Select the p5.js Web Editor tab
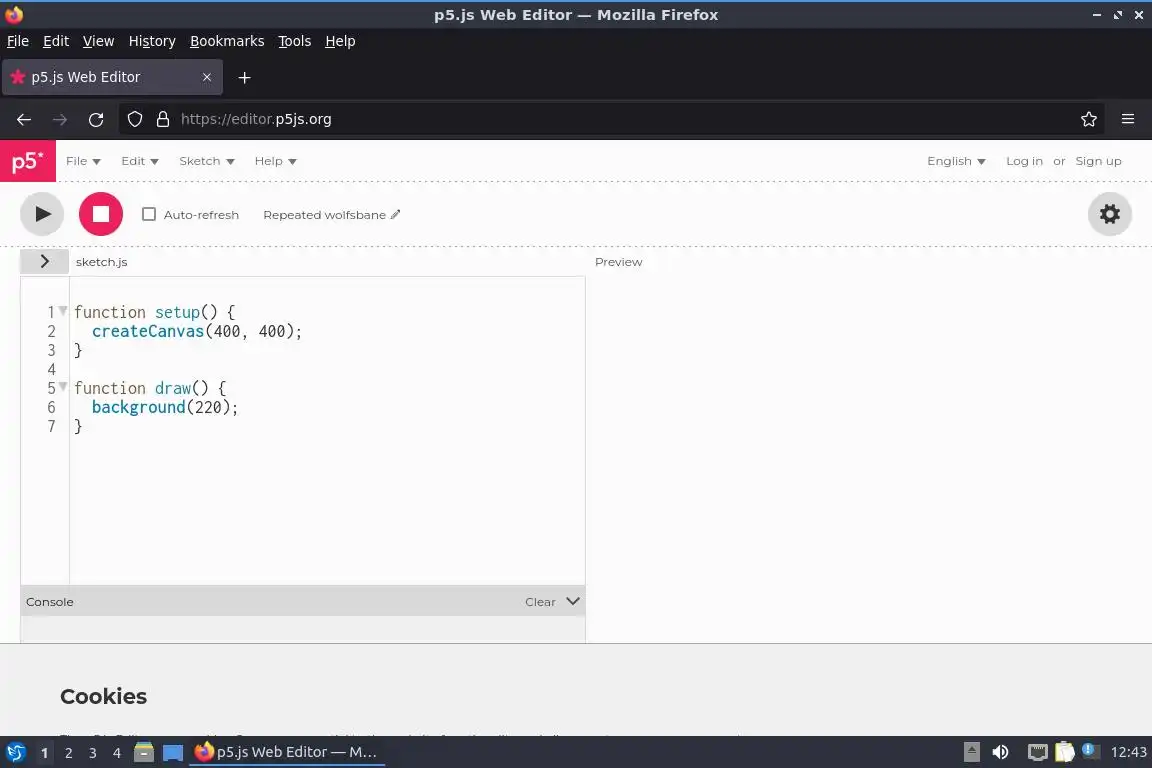 tap(112, 77)
